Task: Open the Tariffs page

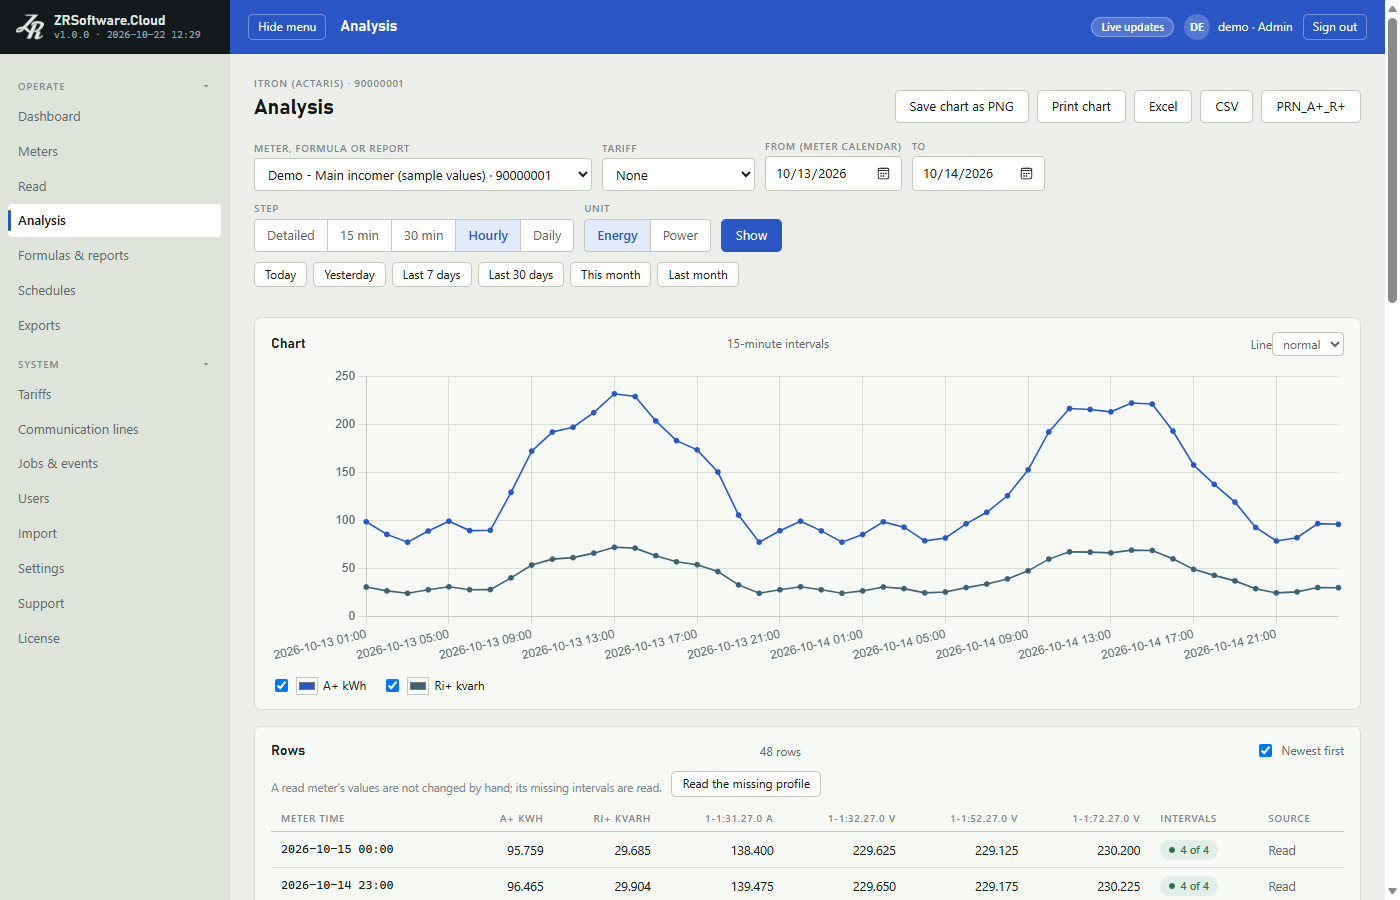Action: [x=114, y=395]
